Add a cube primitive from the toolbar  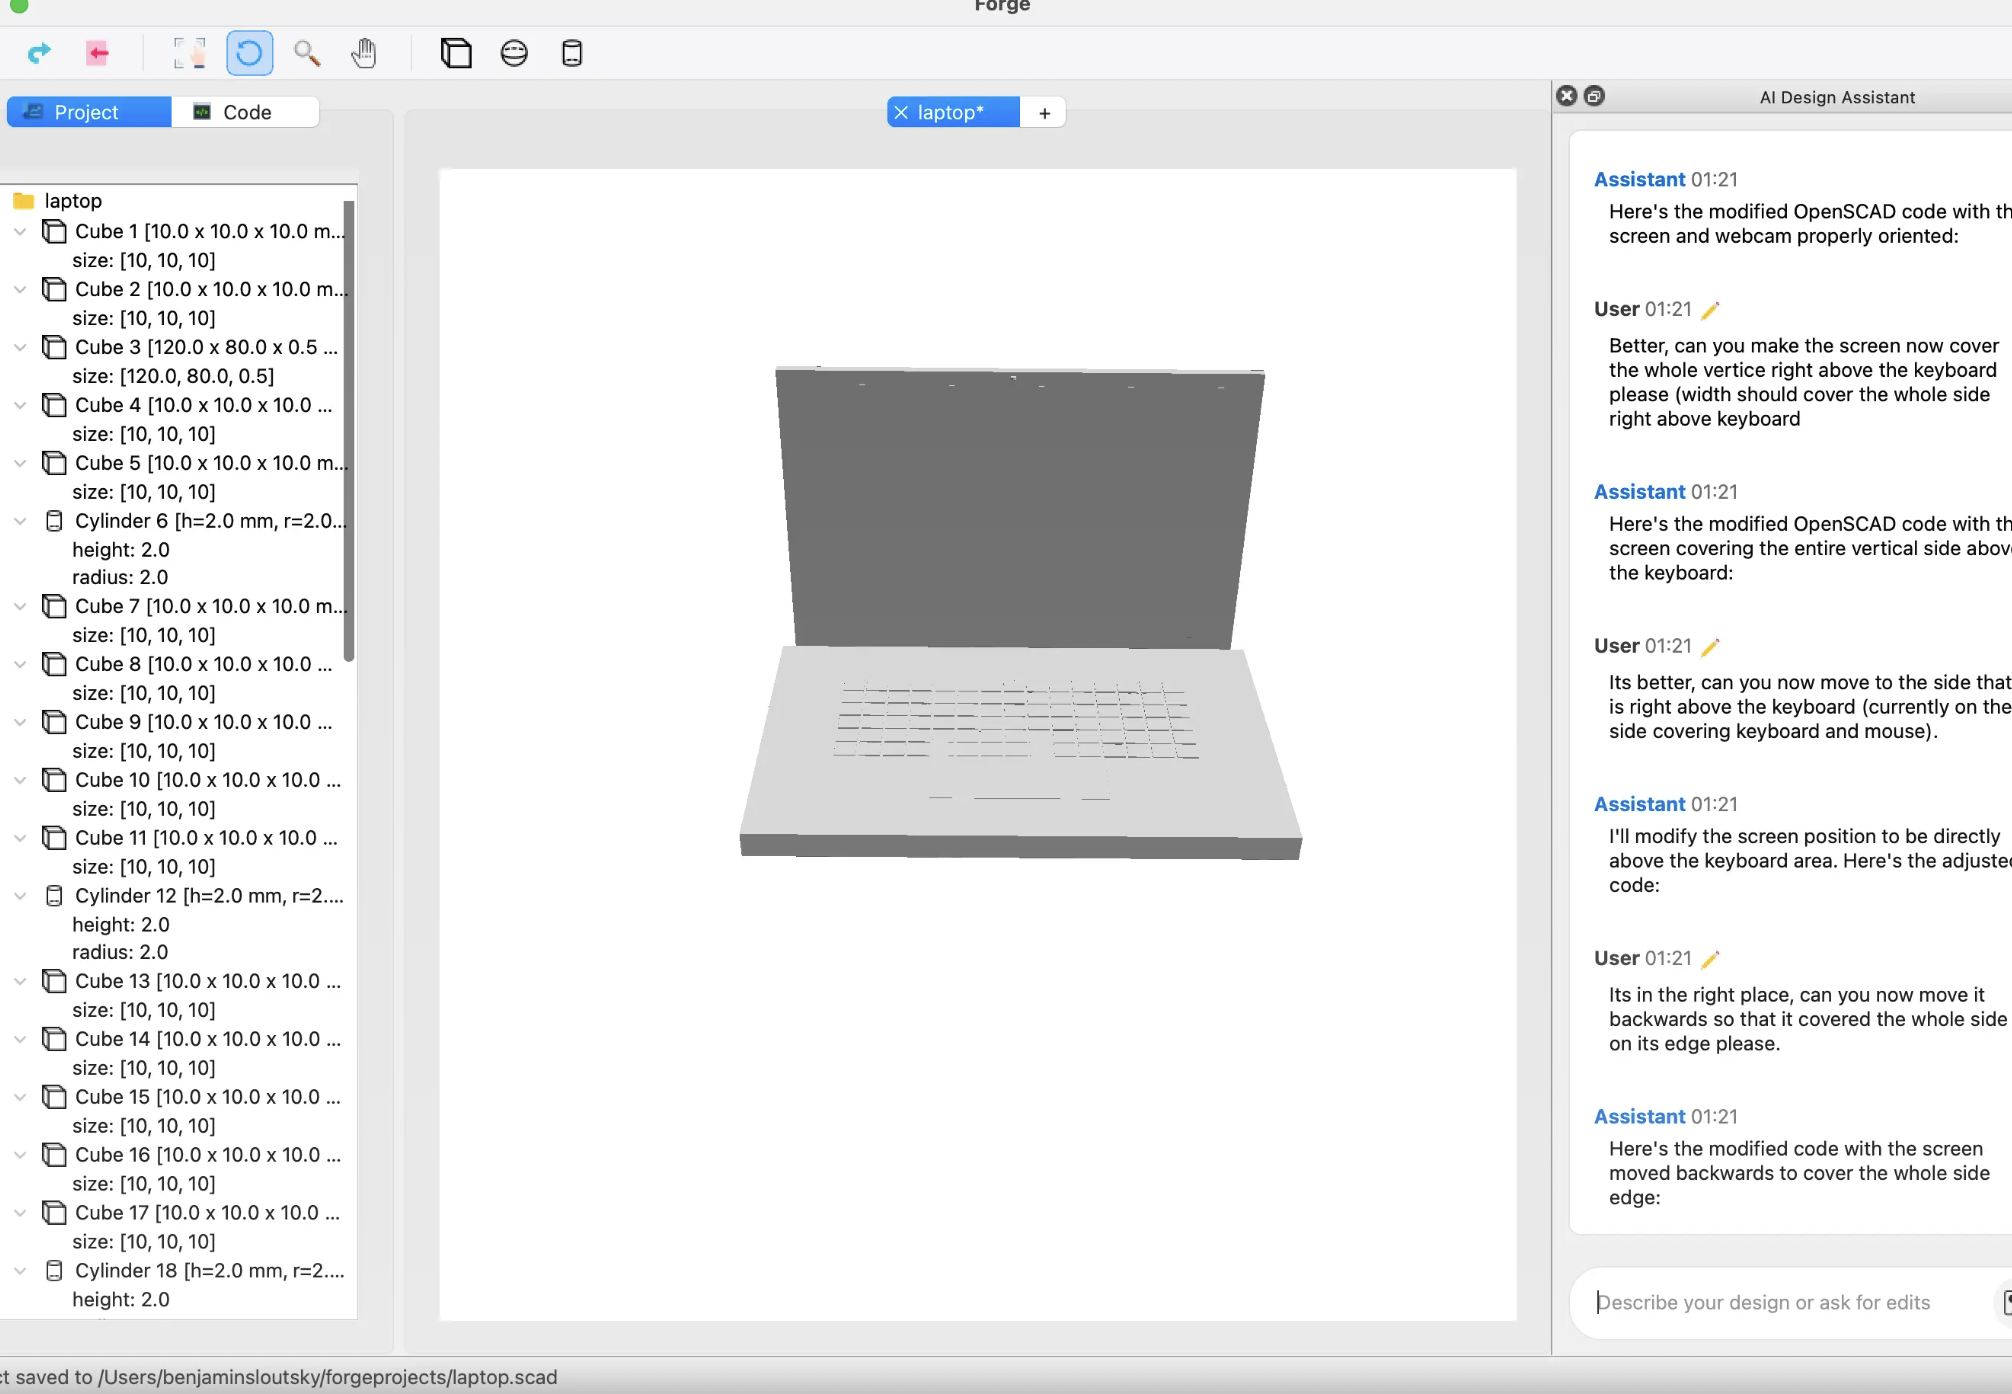pyautogui.click(x=456, y=53)
